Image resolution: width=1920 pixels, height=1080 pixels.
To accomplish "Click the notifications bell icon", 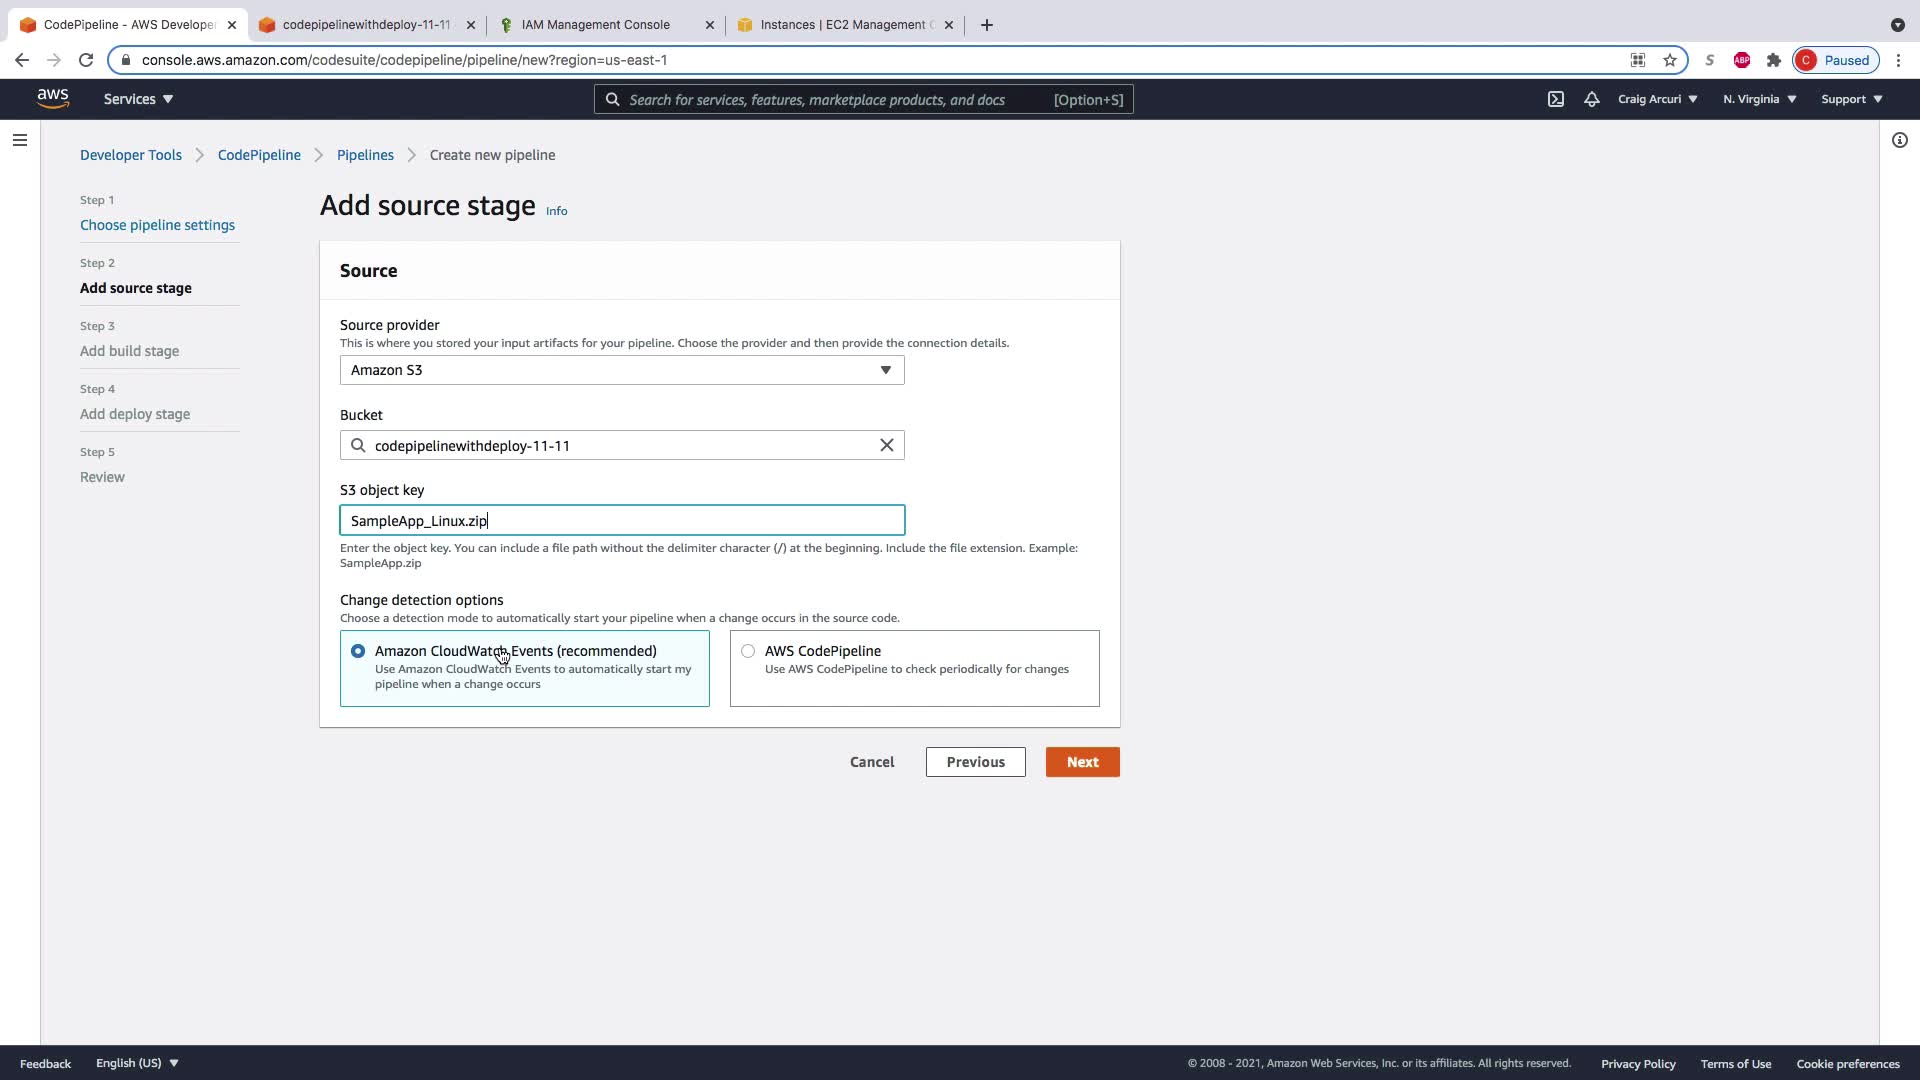I will click(x=1591, y=99).
